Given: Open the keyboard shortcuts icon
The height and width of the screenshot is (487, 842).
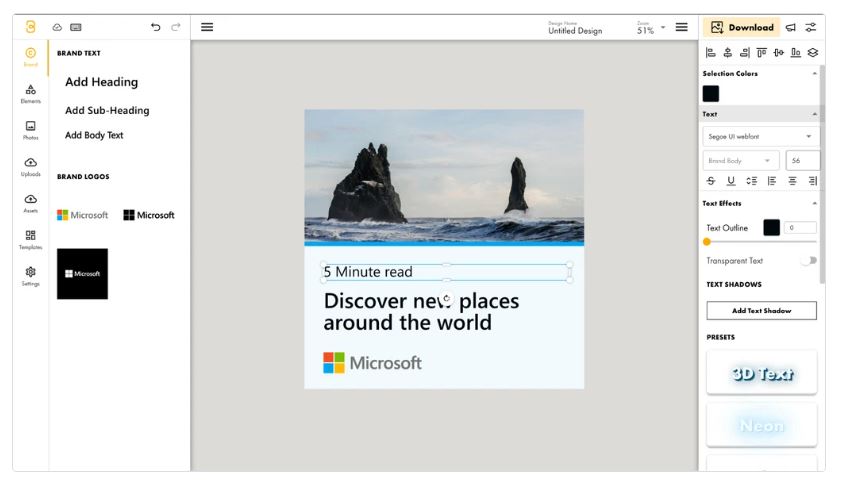Looking at the screenshot, I should (76, 27).
